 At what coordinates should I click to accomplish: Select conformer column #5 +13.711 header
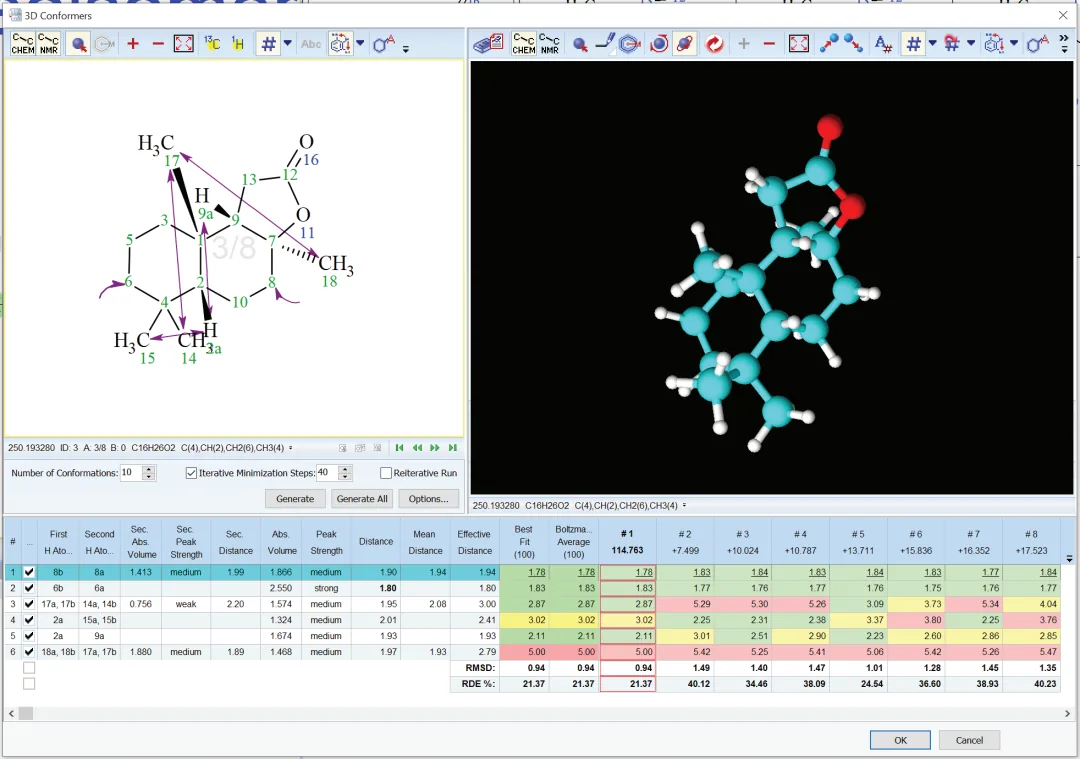(858, 542)
